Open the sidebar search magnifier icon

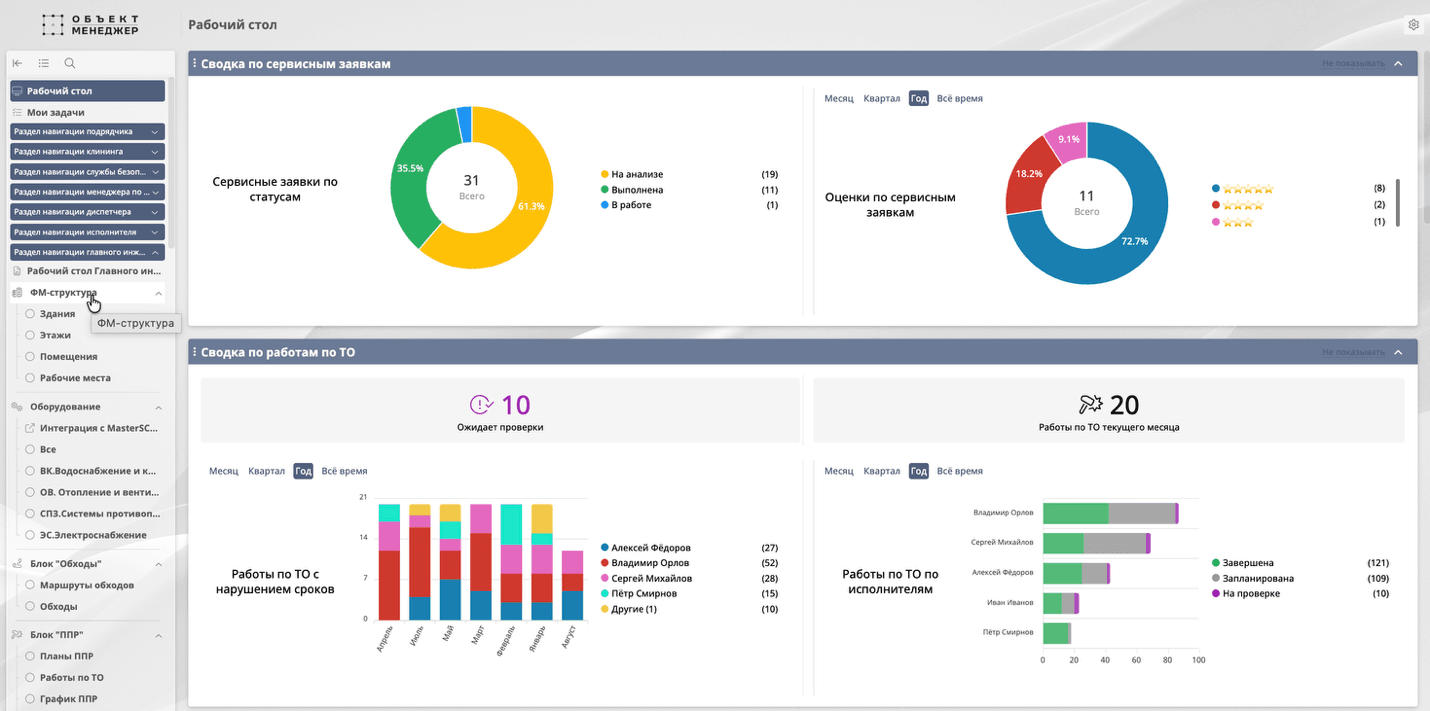[x=70, y=63]
